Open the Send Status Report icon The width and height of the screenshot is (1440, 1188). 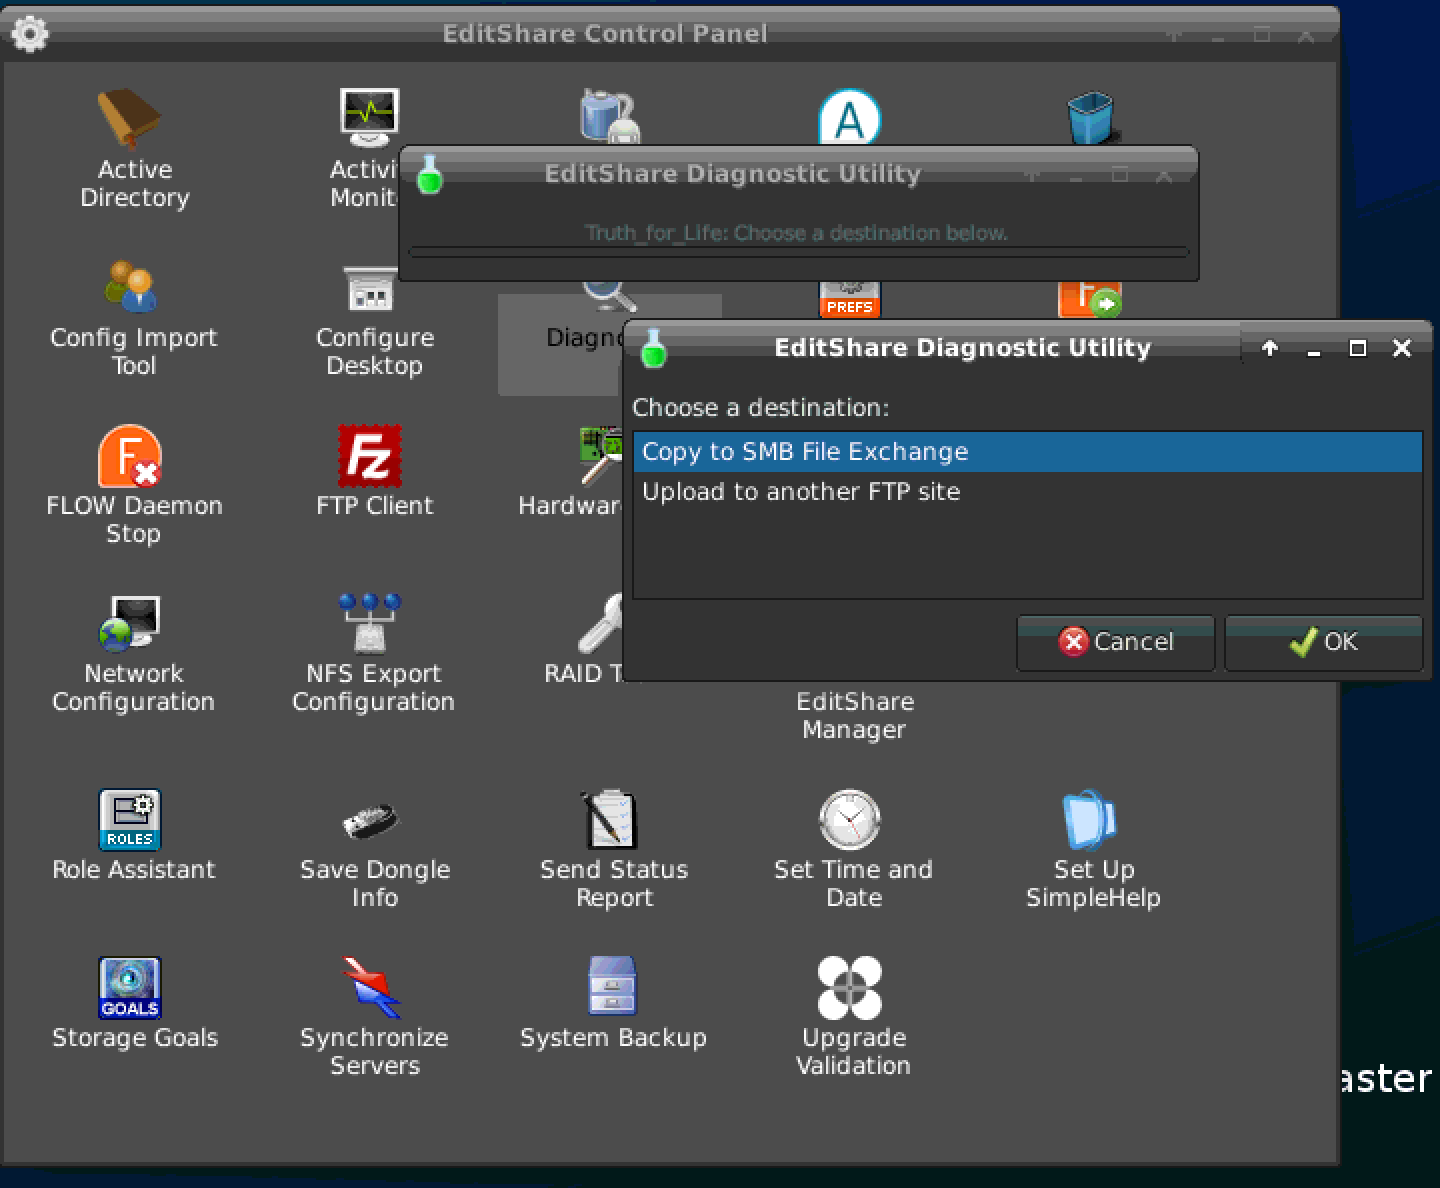tap(610, 820)
